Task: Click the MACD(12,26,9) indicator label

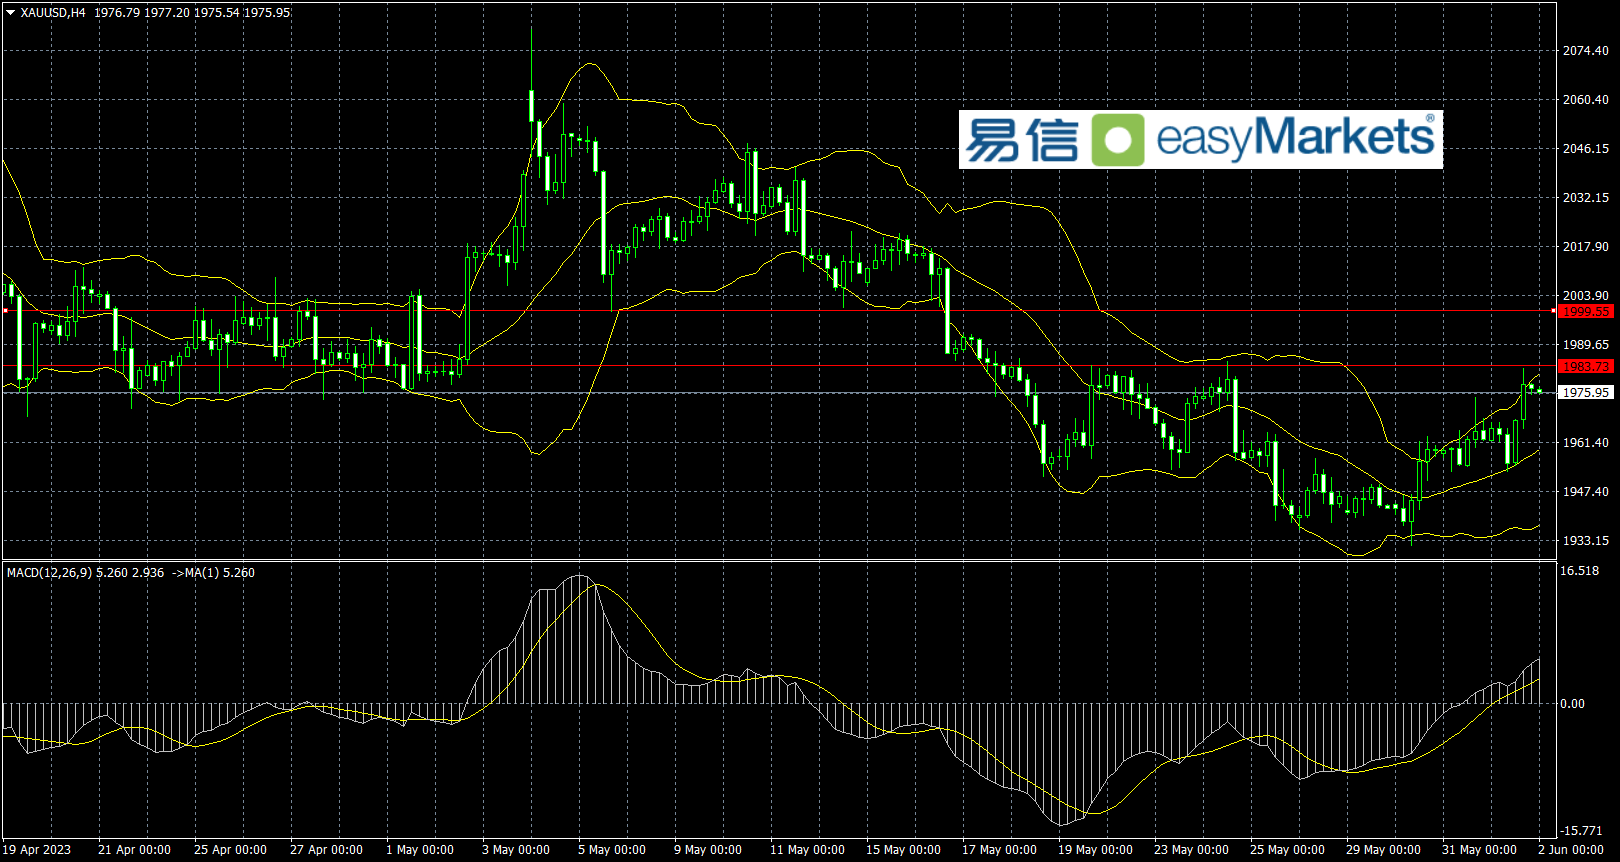Action: (x=49, y=573)
